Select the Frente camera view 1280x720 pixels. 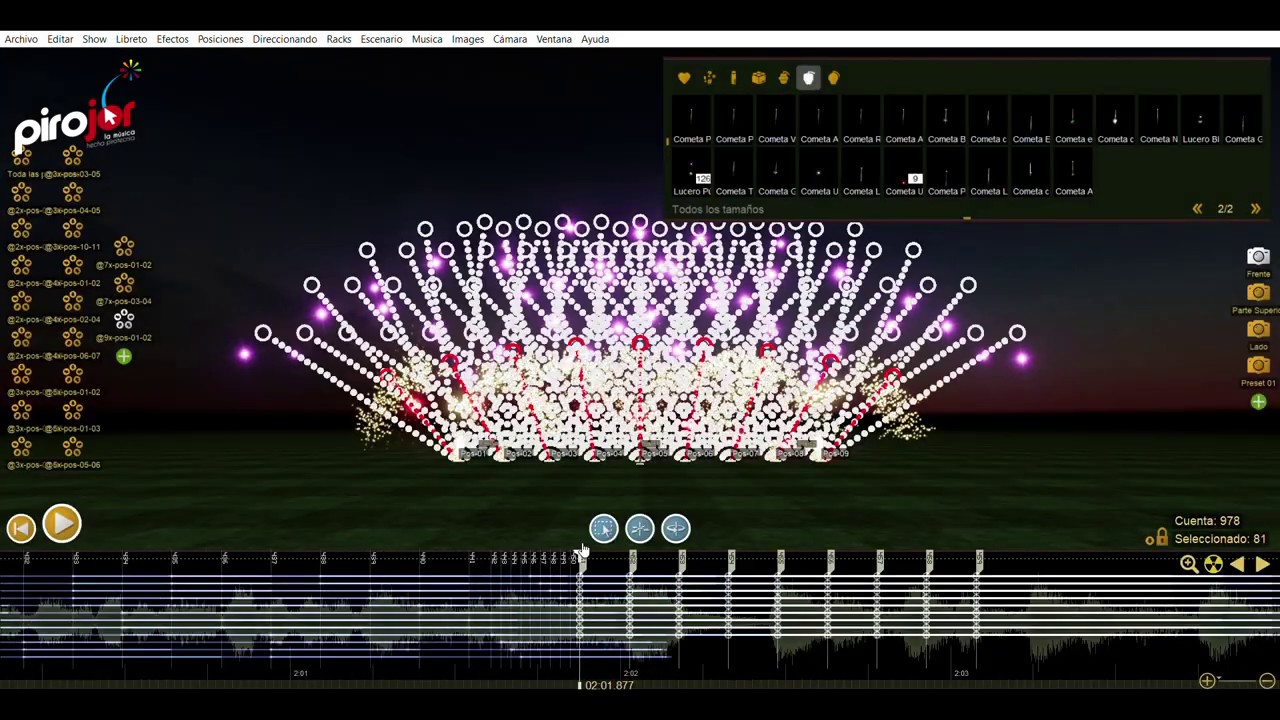(1258, 257)
